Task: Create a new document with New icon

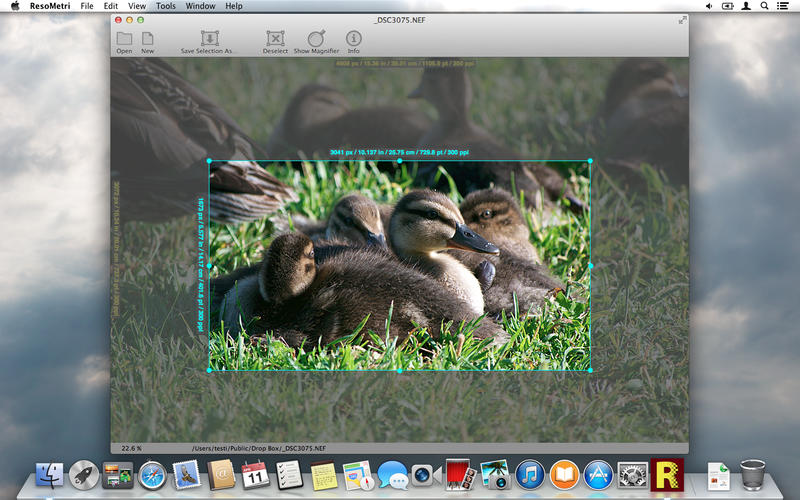Action: pos(148,38)
